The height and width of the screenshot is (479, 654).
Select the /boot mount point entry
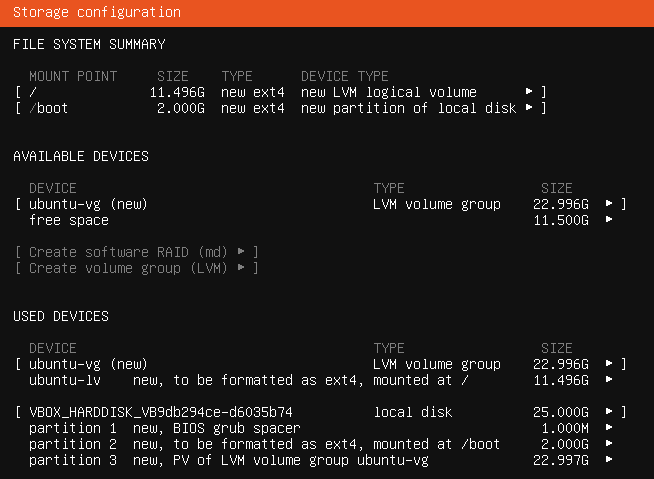click(281, 108)
